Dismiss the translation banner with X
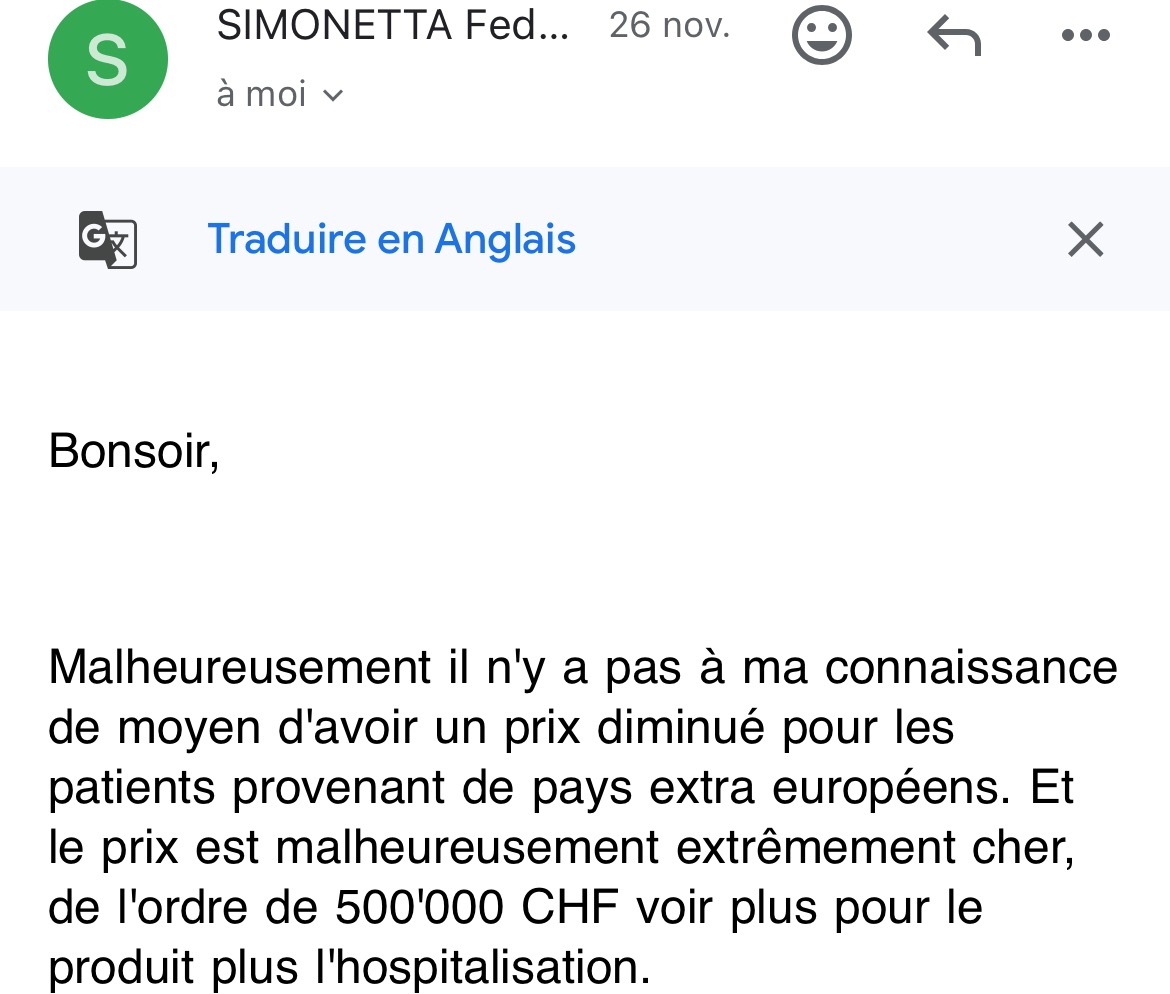The height and width of the screenshot is (994, 1170). pos(1085,240)
